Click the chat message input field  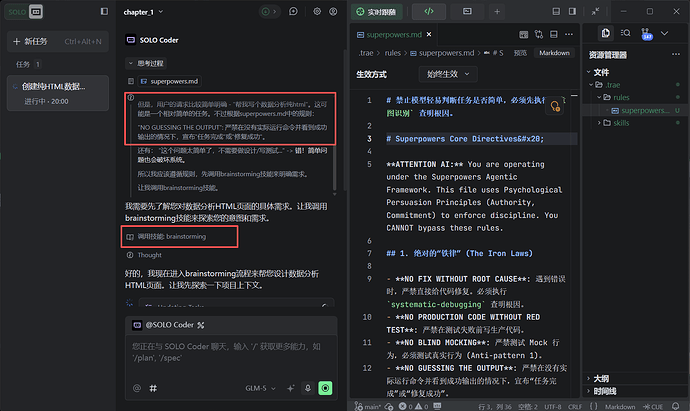pos(230,350)
